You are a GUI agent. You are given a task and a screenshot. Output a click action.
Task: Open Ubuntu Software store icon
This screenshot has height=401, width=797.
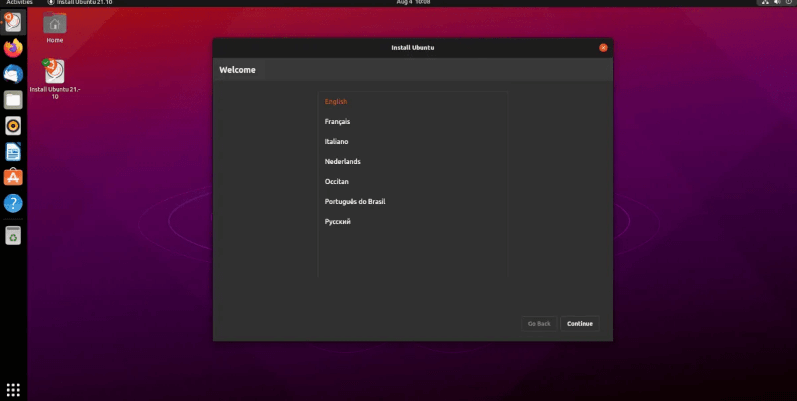point(13,177)
